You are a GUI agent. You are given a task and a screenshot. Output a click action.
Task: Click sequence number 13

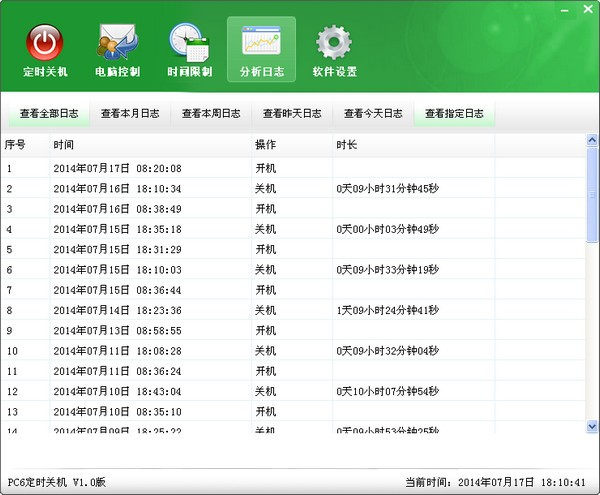coord(12,412)
